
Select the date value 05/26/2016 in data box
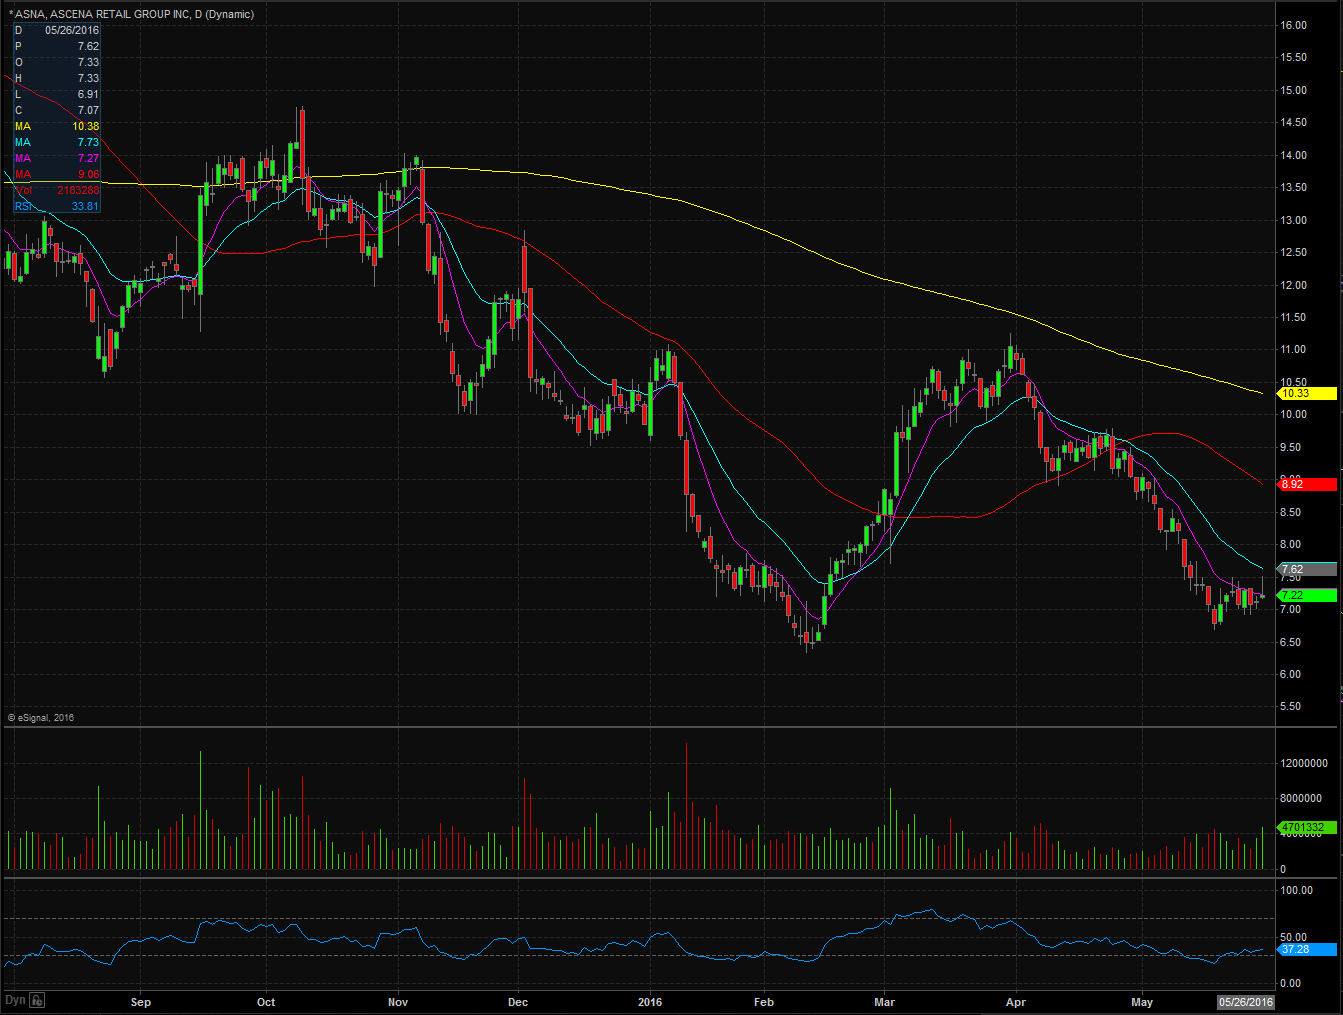point(72,30)
